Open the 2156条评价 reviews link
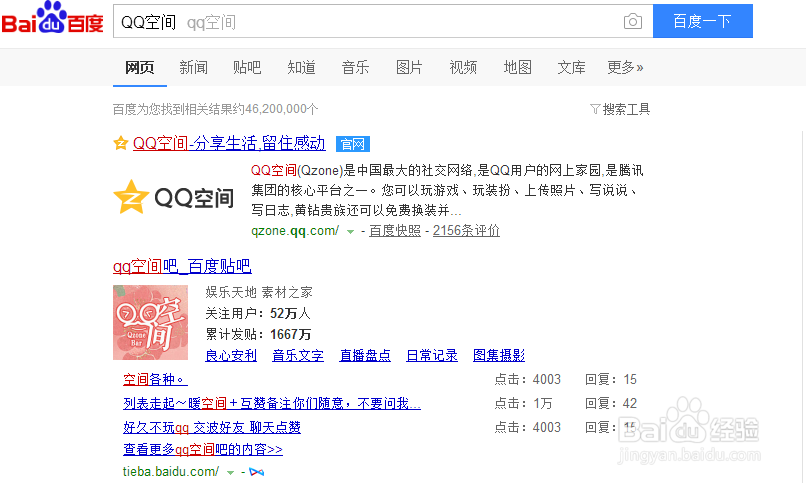 [466, 231]
